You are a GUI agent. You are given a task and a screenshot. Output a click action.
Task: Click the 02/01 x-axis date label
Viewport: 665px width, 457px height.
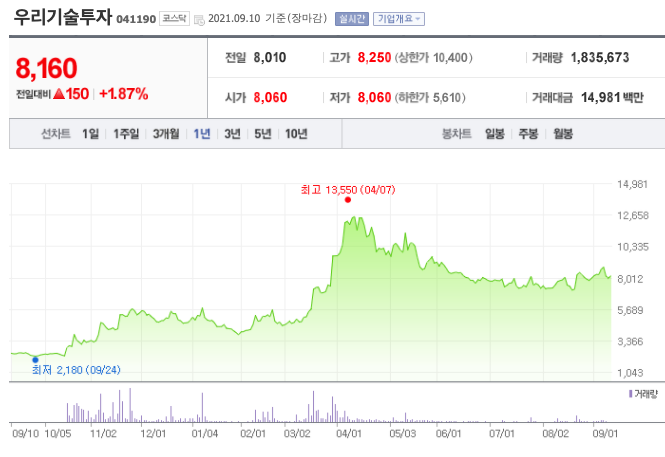pos(253,434)
